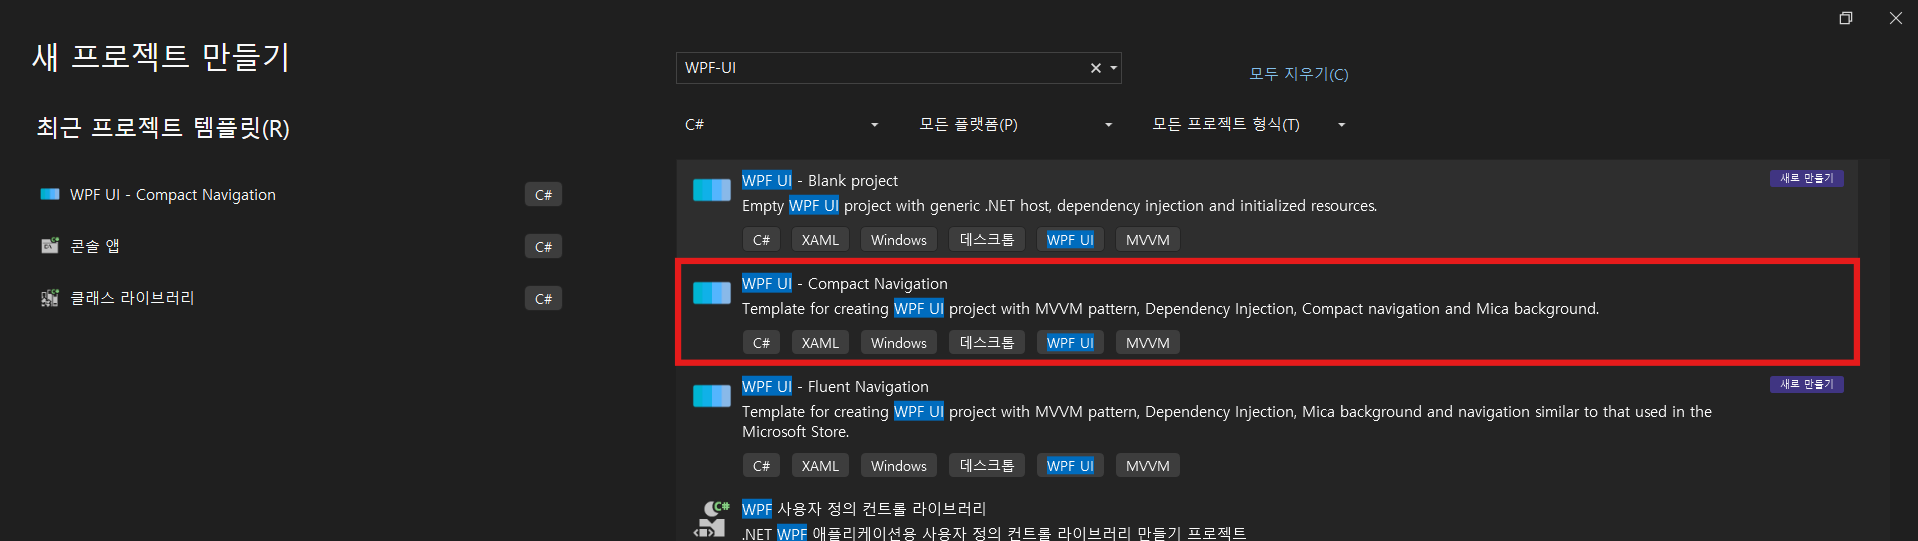The width and height of the screenshot is (1918, 541).
Task: Click the XAML tag under Blank project
Action: [820, 240]
